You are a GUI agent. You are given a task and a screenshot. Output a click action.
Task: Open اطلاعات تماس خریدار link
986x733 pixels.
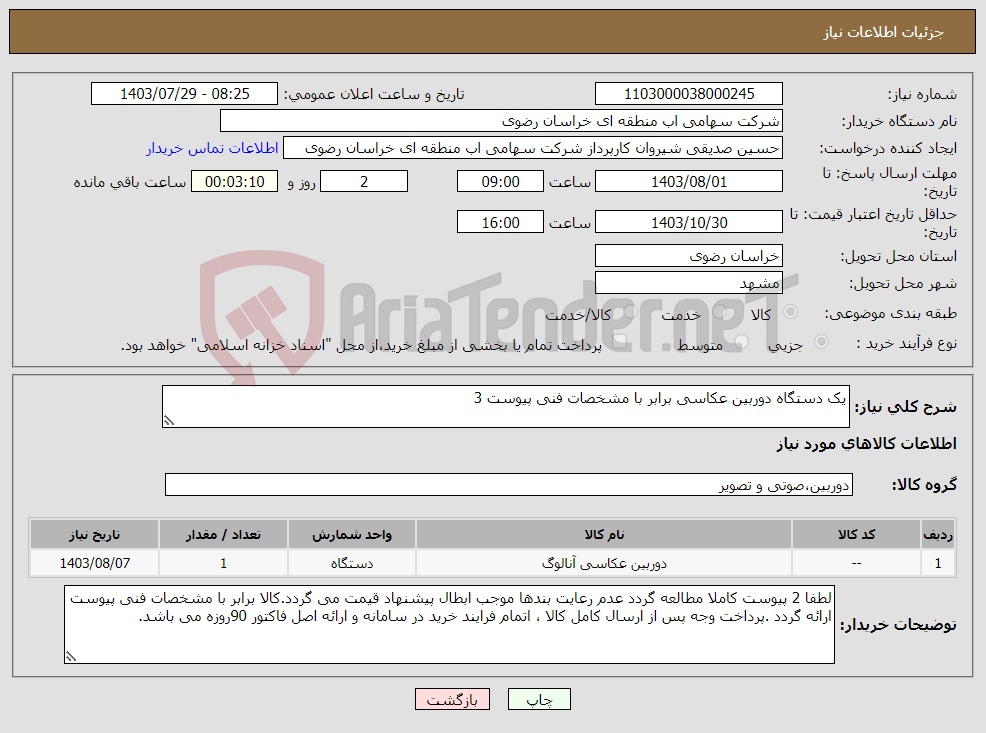click(x=213, y=148)
